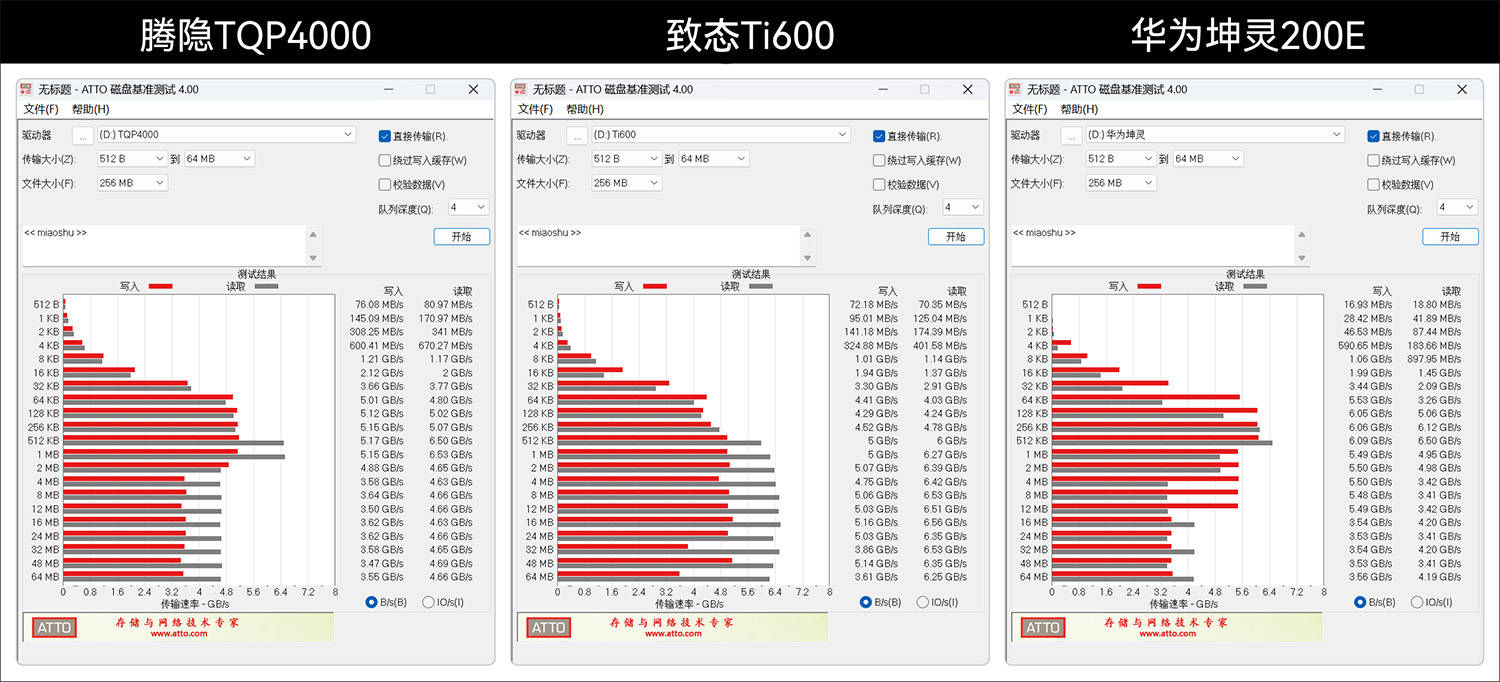Open 64 MB transfer size dropdown in TQP4000 window

(x=219, y=158)
